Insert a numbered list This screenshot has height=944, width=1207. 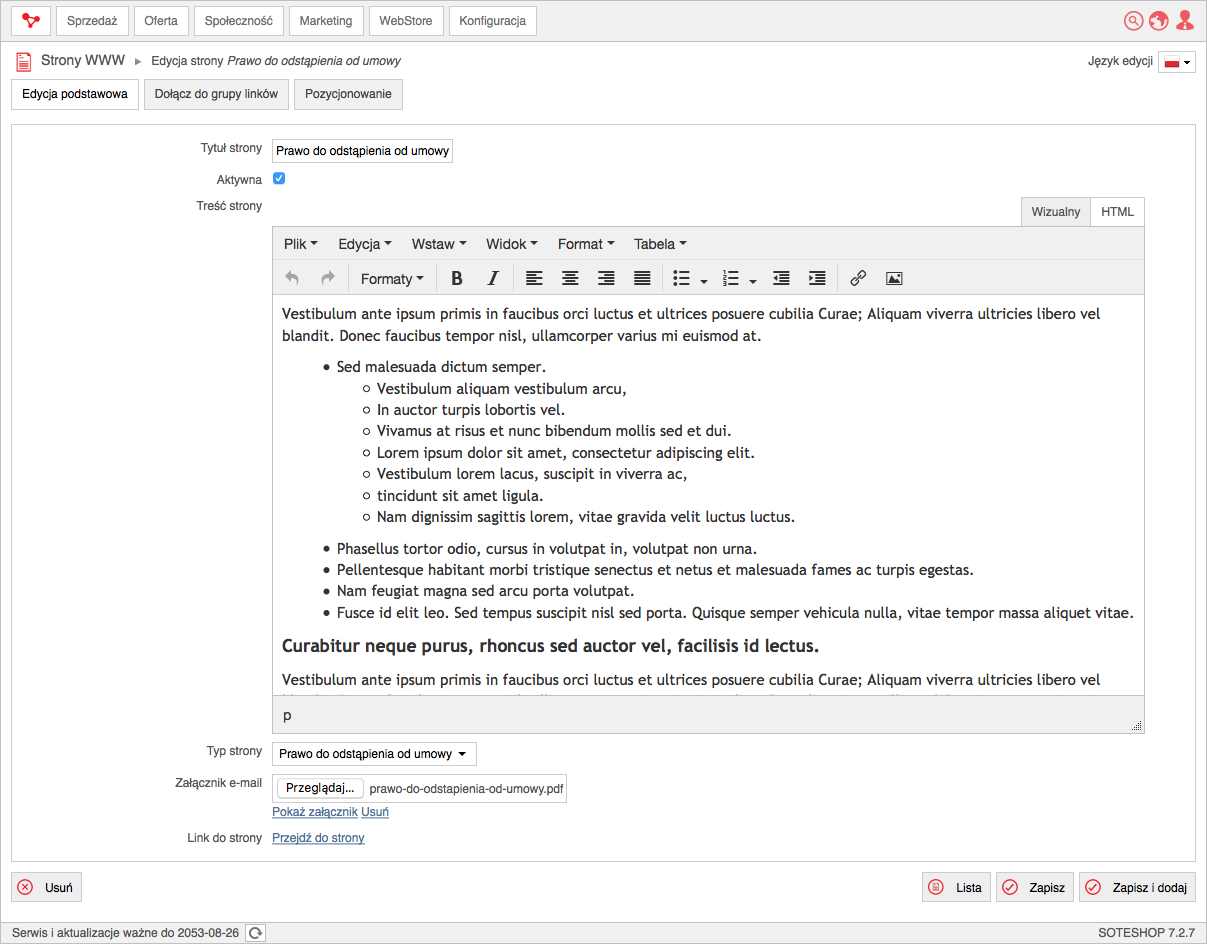pyautogui.click(x=731, y=278)
